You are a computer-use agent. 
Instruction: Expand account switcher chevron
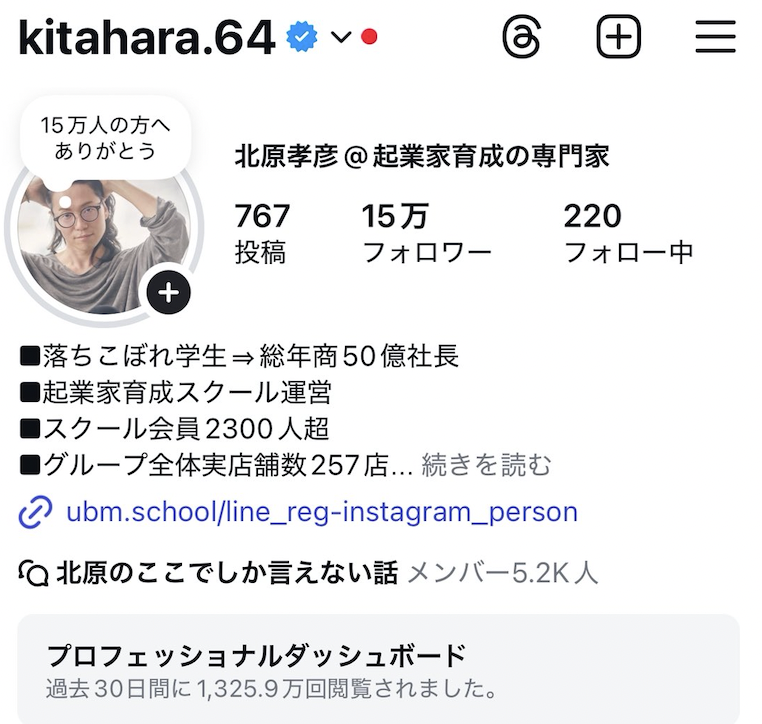tap(341, 37)
